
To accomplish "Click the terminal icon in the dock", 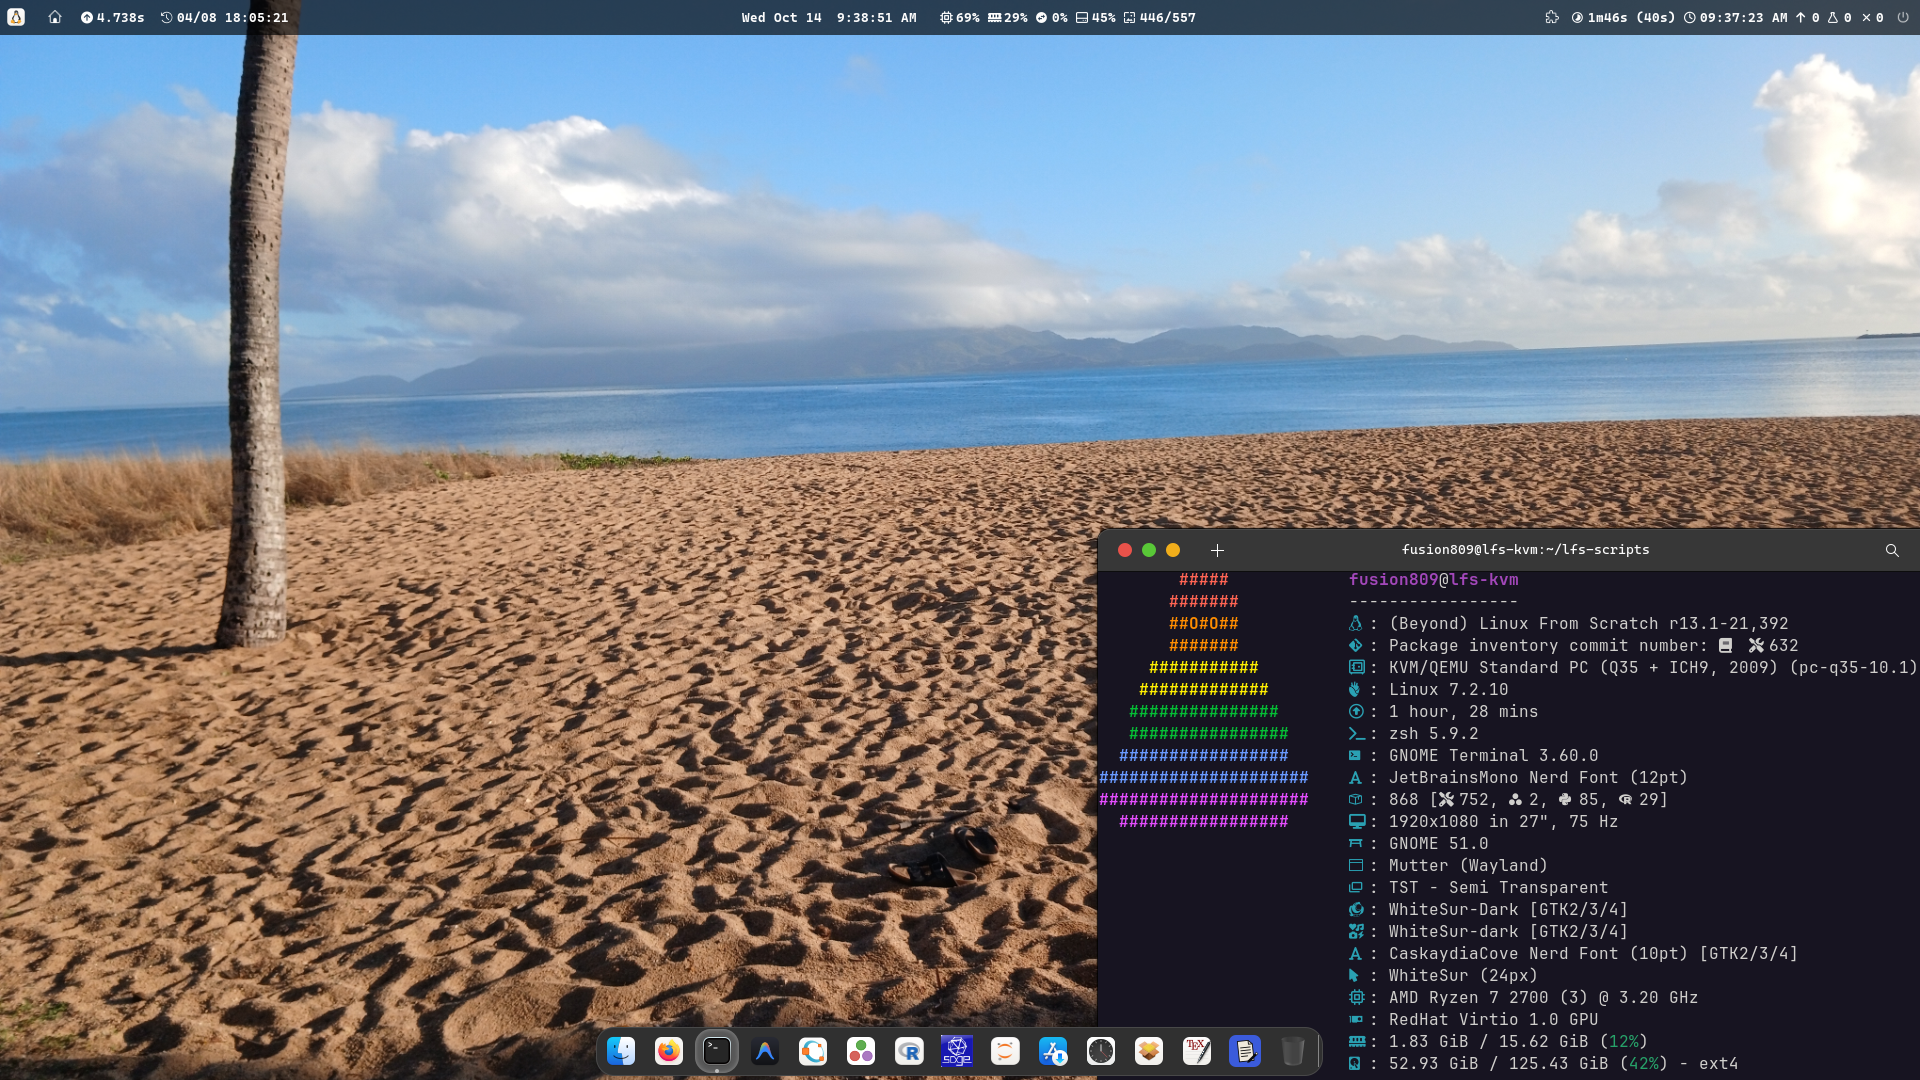I will (x=717, y=1051).
